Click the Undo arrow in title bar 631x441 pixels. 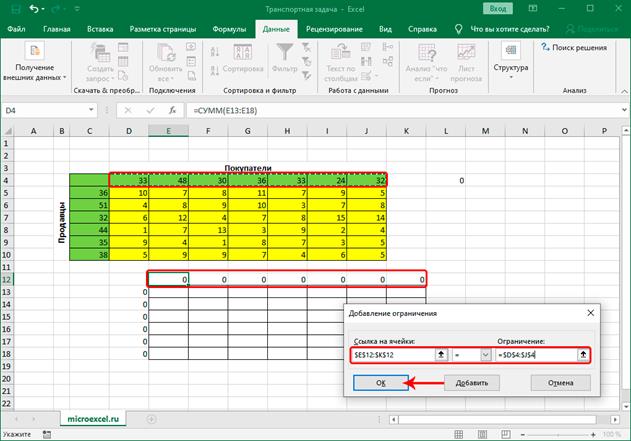click(34, 8)
